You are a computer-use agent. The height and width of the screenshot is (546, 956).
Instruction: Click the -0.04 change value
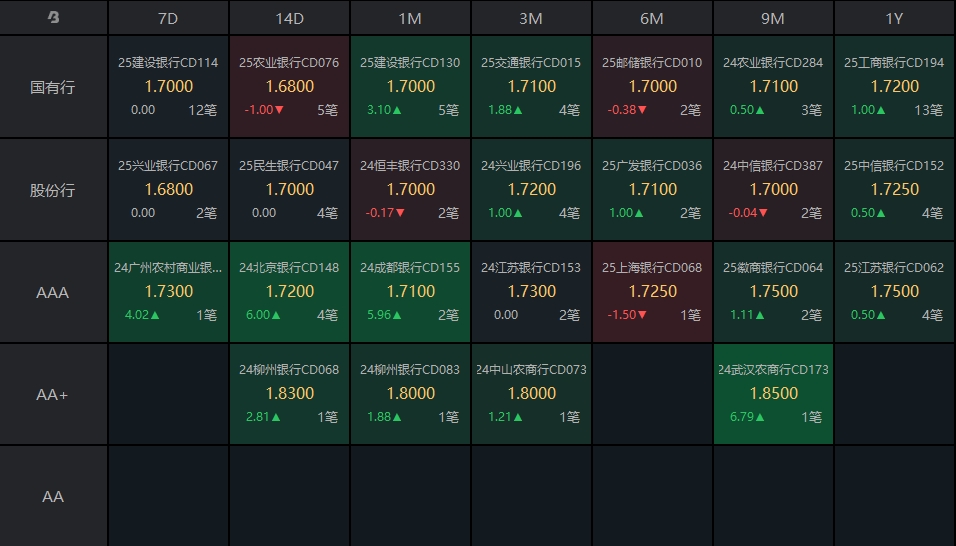(748, 213)
